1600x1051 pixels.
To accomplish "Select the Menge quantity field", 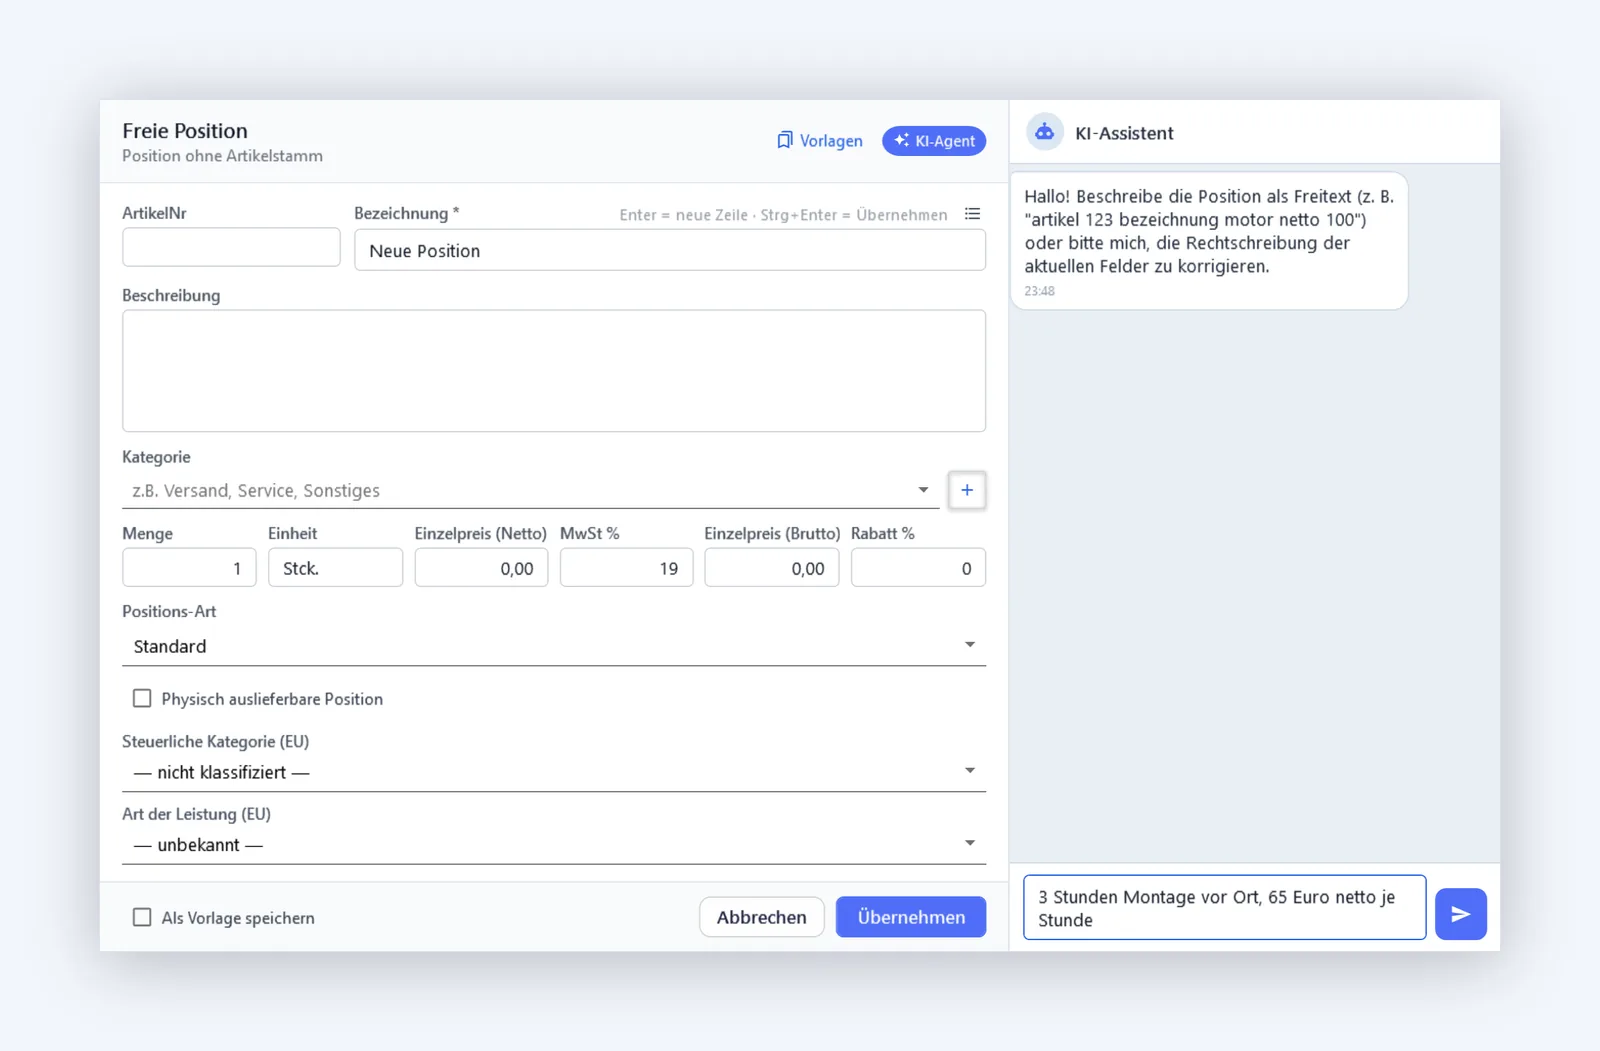I will point(189,568).
